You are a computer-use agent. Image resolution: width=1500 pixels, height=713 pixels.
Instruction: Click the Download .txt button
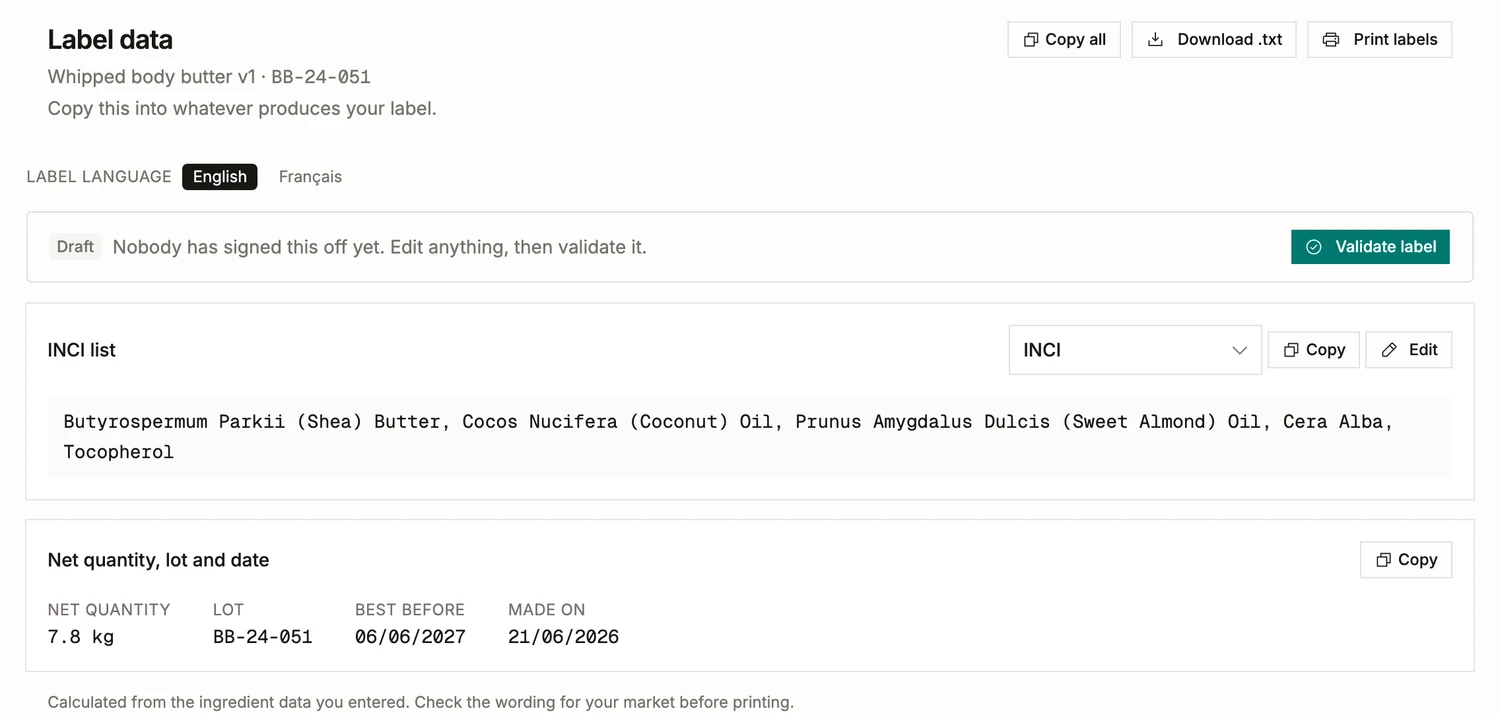1214,40
